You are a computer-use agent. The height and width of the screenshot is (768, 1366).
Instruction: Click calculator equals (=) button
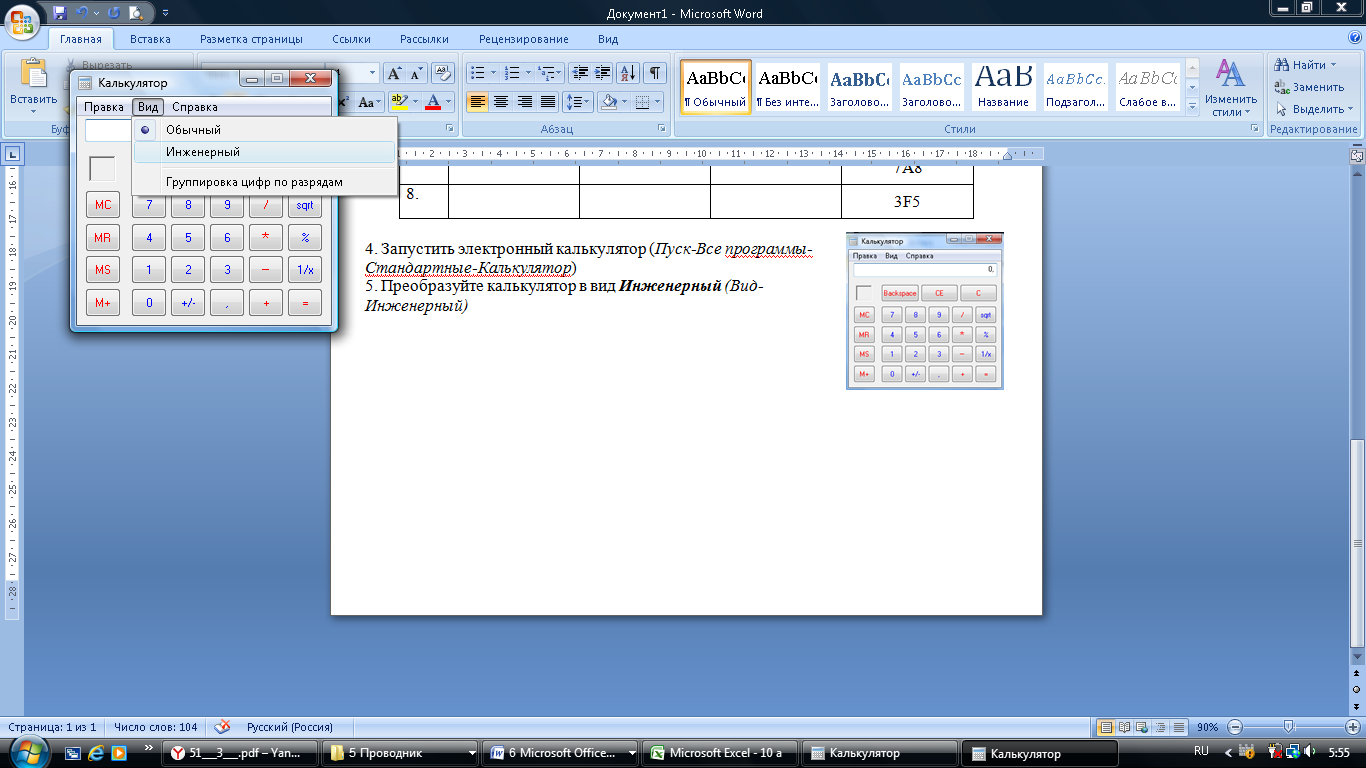[304, 302]
